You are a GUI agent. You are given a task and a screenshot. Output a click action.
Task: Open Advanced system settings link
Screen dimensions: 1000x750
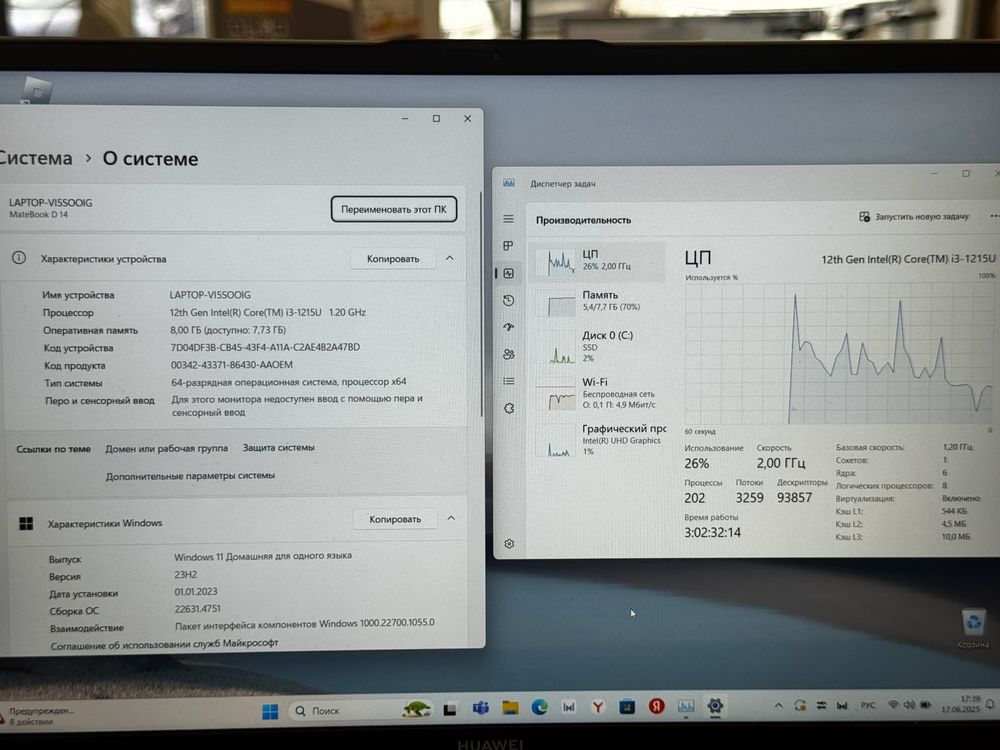[x=190, y=476]
